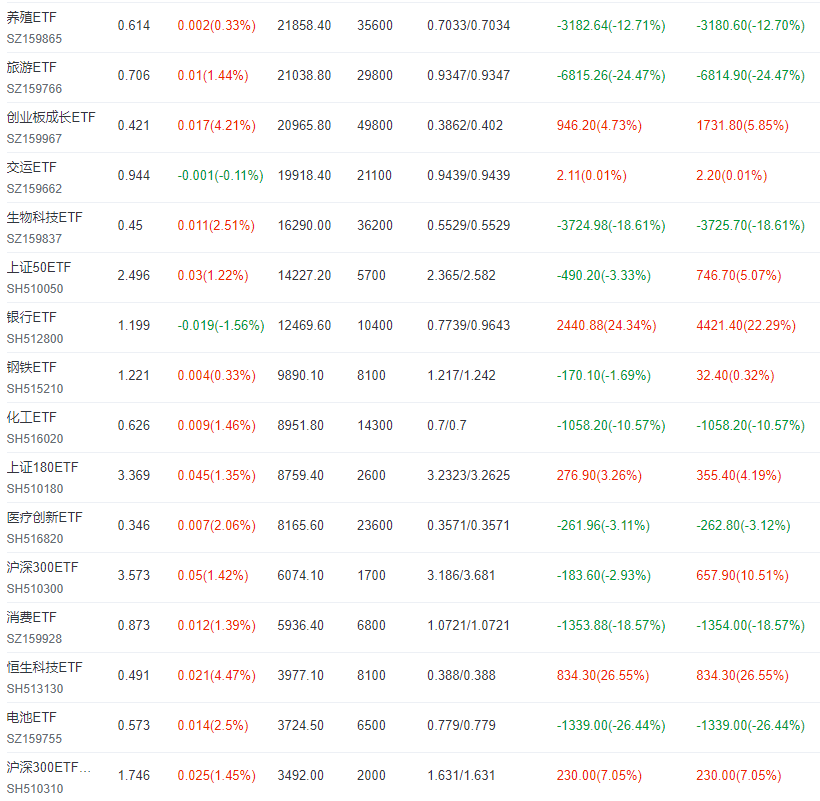
Task: Click change 0.021(4.47%)
Action: click(217, 676)
